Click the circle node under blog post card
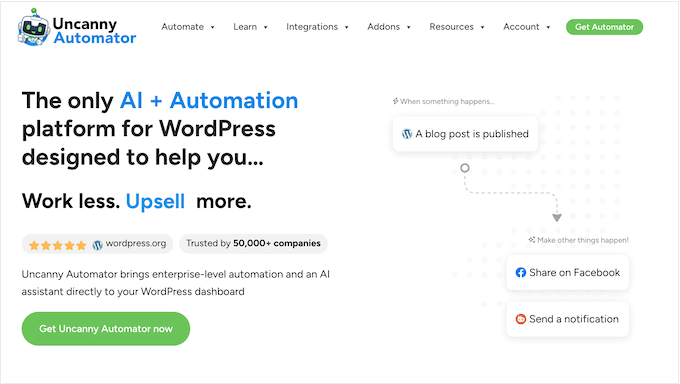This screenshot has height=384, width=680. [464, 168]
